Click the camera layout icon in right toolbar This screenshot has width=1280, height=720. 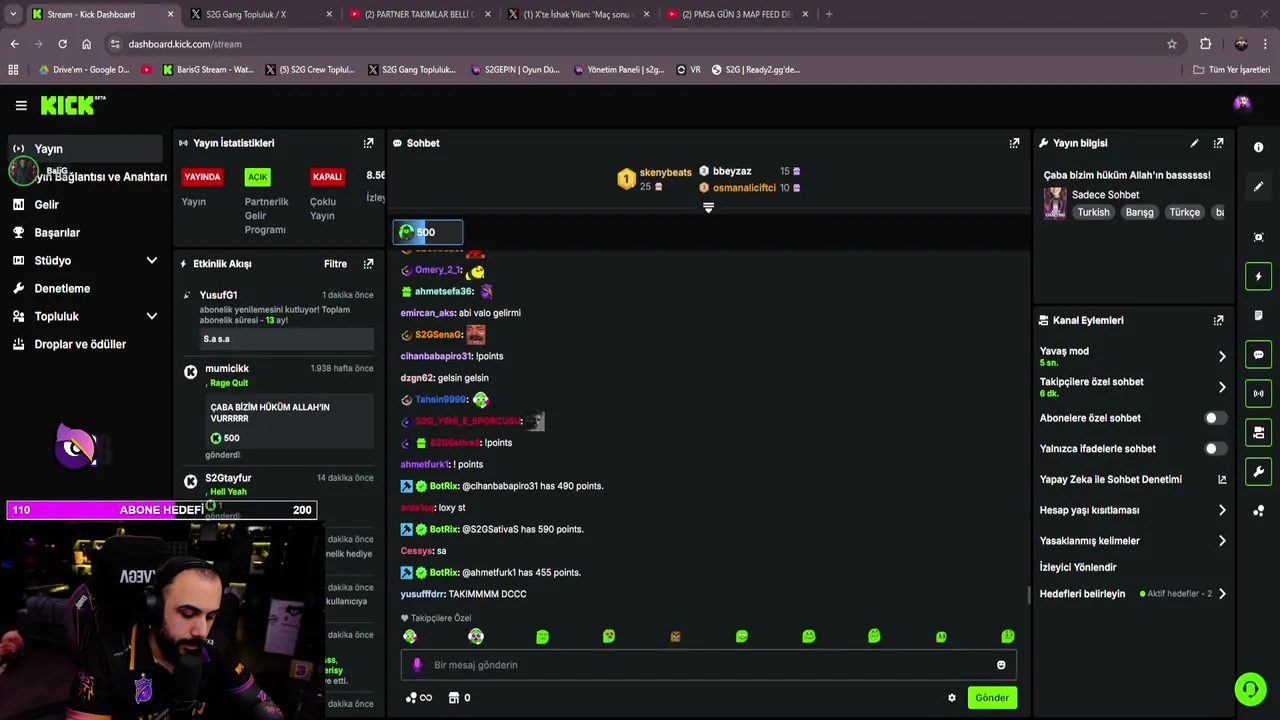tap(1258, 433)
